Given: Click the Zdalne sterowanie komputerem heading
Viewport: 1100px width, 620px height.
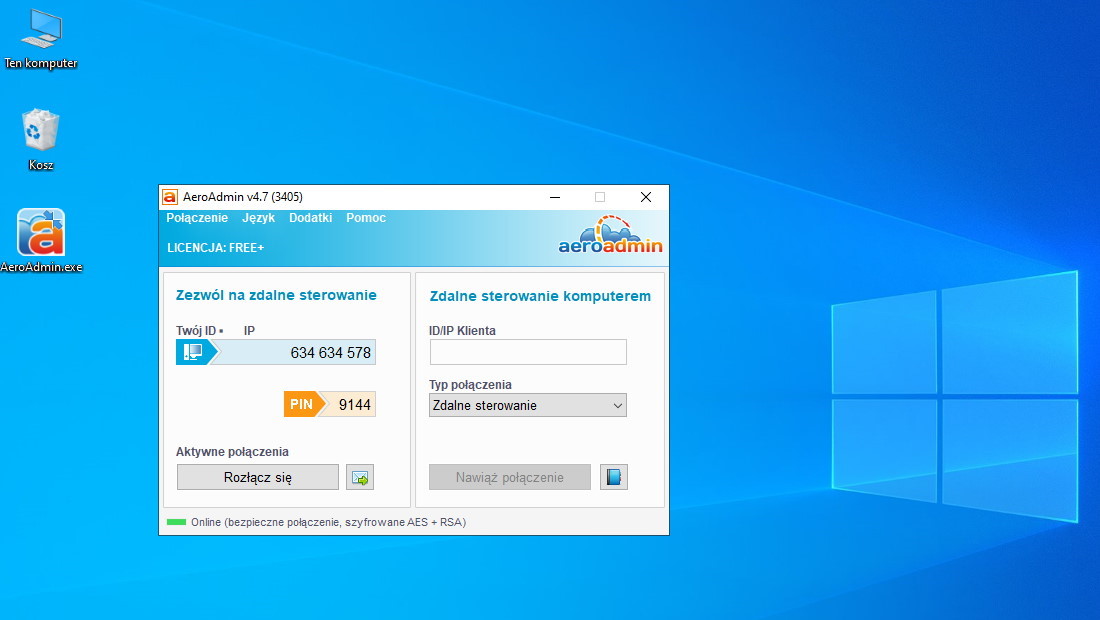Looking at the screenshot, I should click(x=540, y=296).
